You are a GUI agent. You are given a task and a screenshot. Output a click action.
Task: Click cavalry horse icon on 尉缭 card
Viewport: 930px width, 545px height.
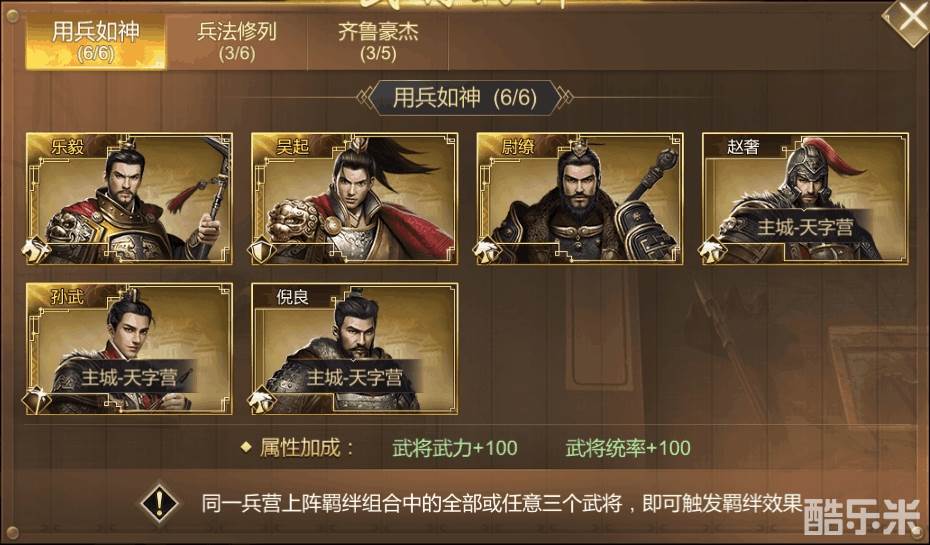pyautogui.click(x=486, y=251)
